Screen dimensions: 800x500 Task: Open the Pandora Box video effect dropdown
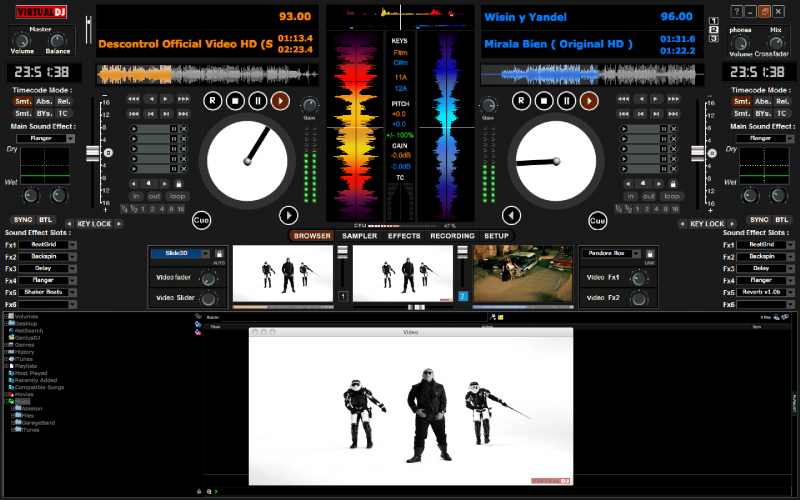pyautogui.click(x=611, y=254)
